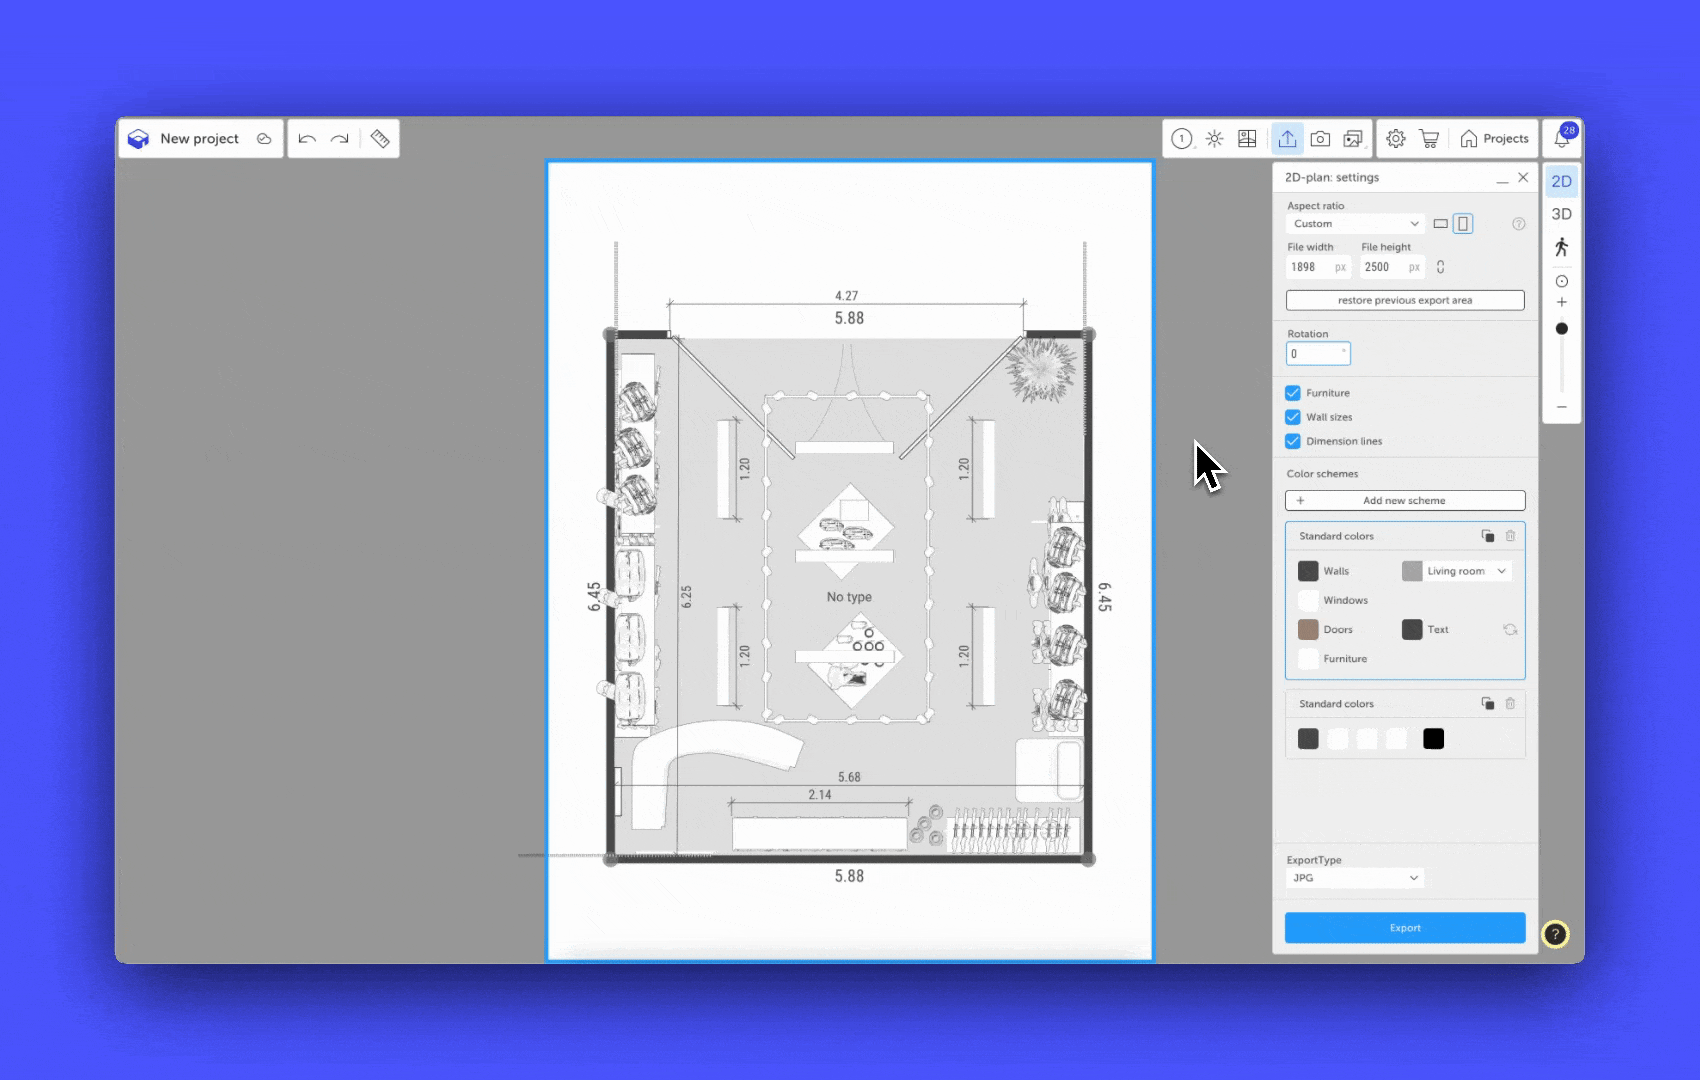Click the undo arrow icon

(x=307, y=139)
